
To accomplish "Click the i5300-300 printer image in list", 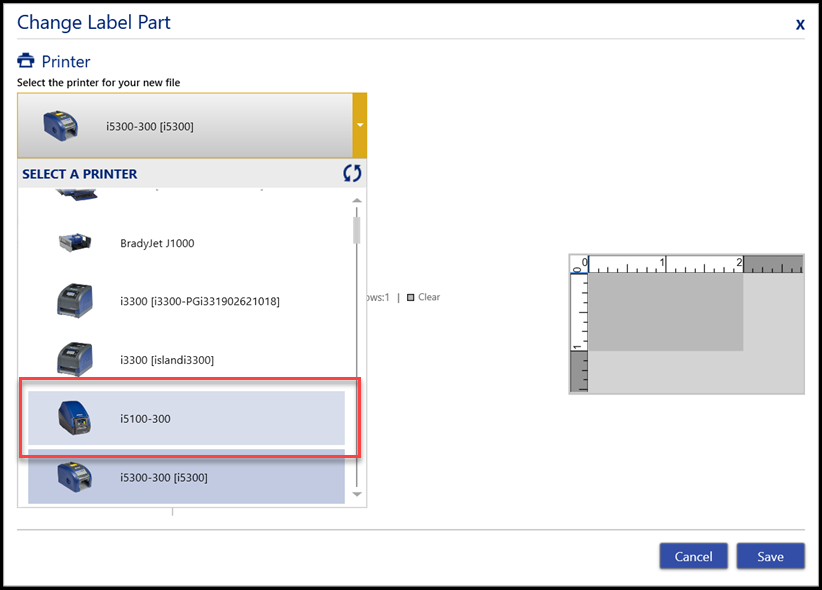I will [x=75, y=476].
